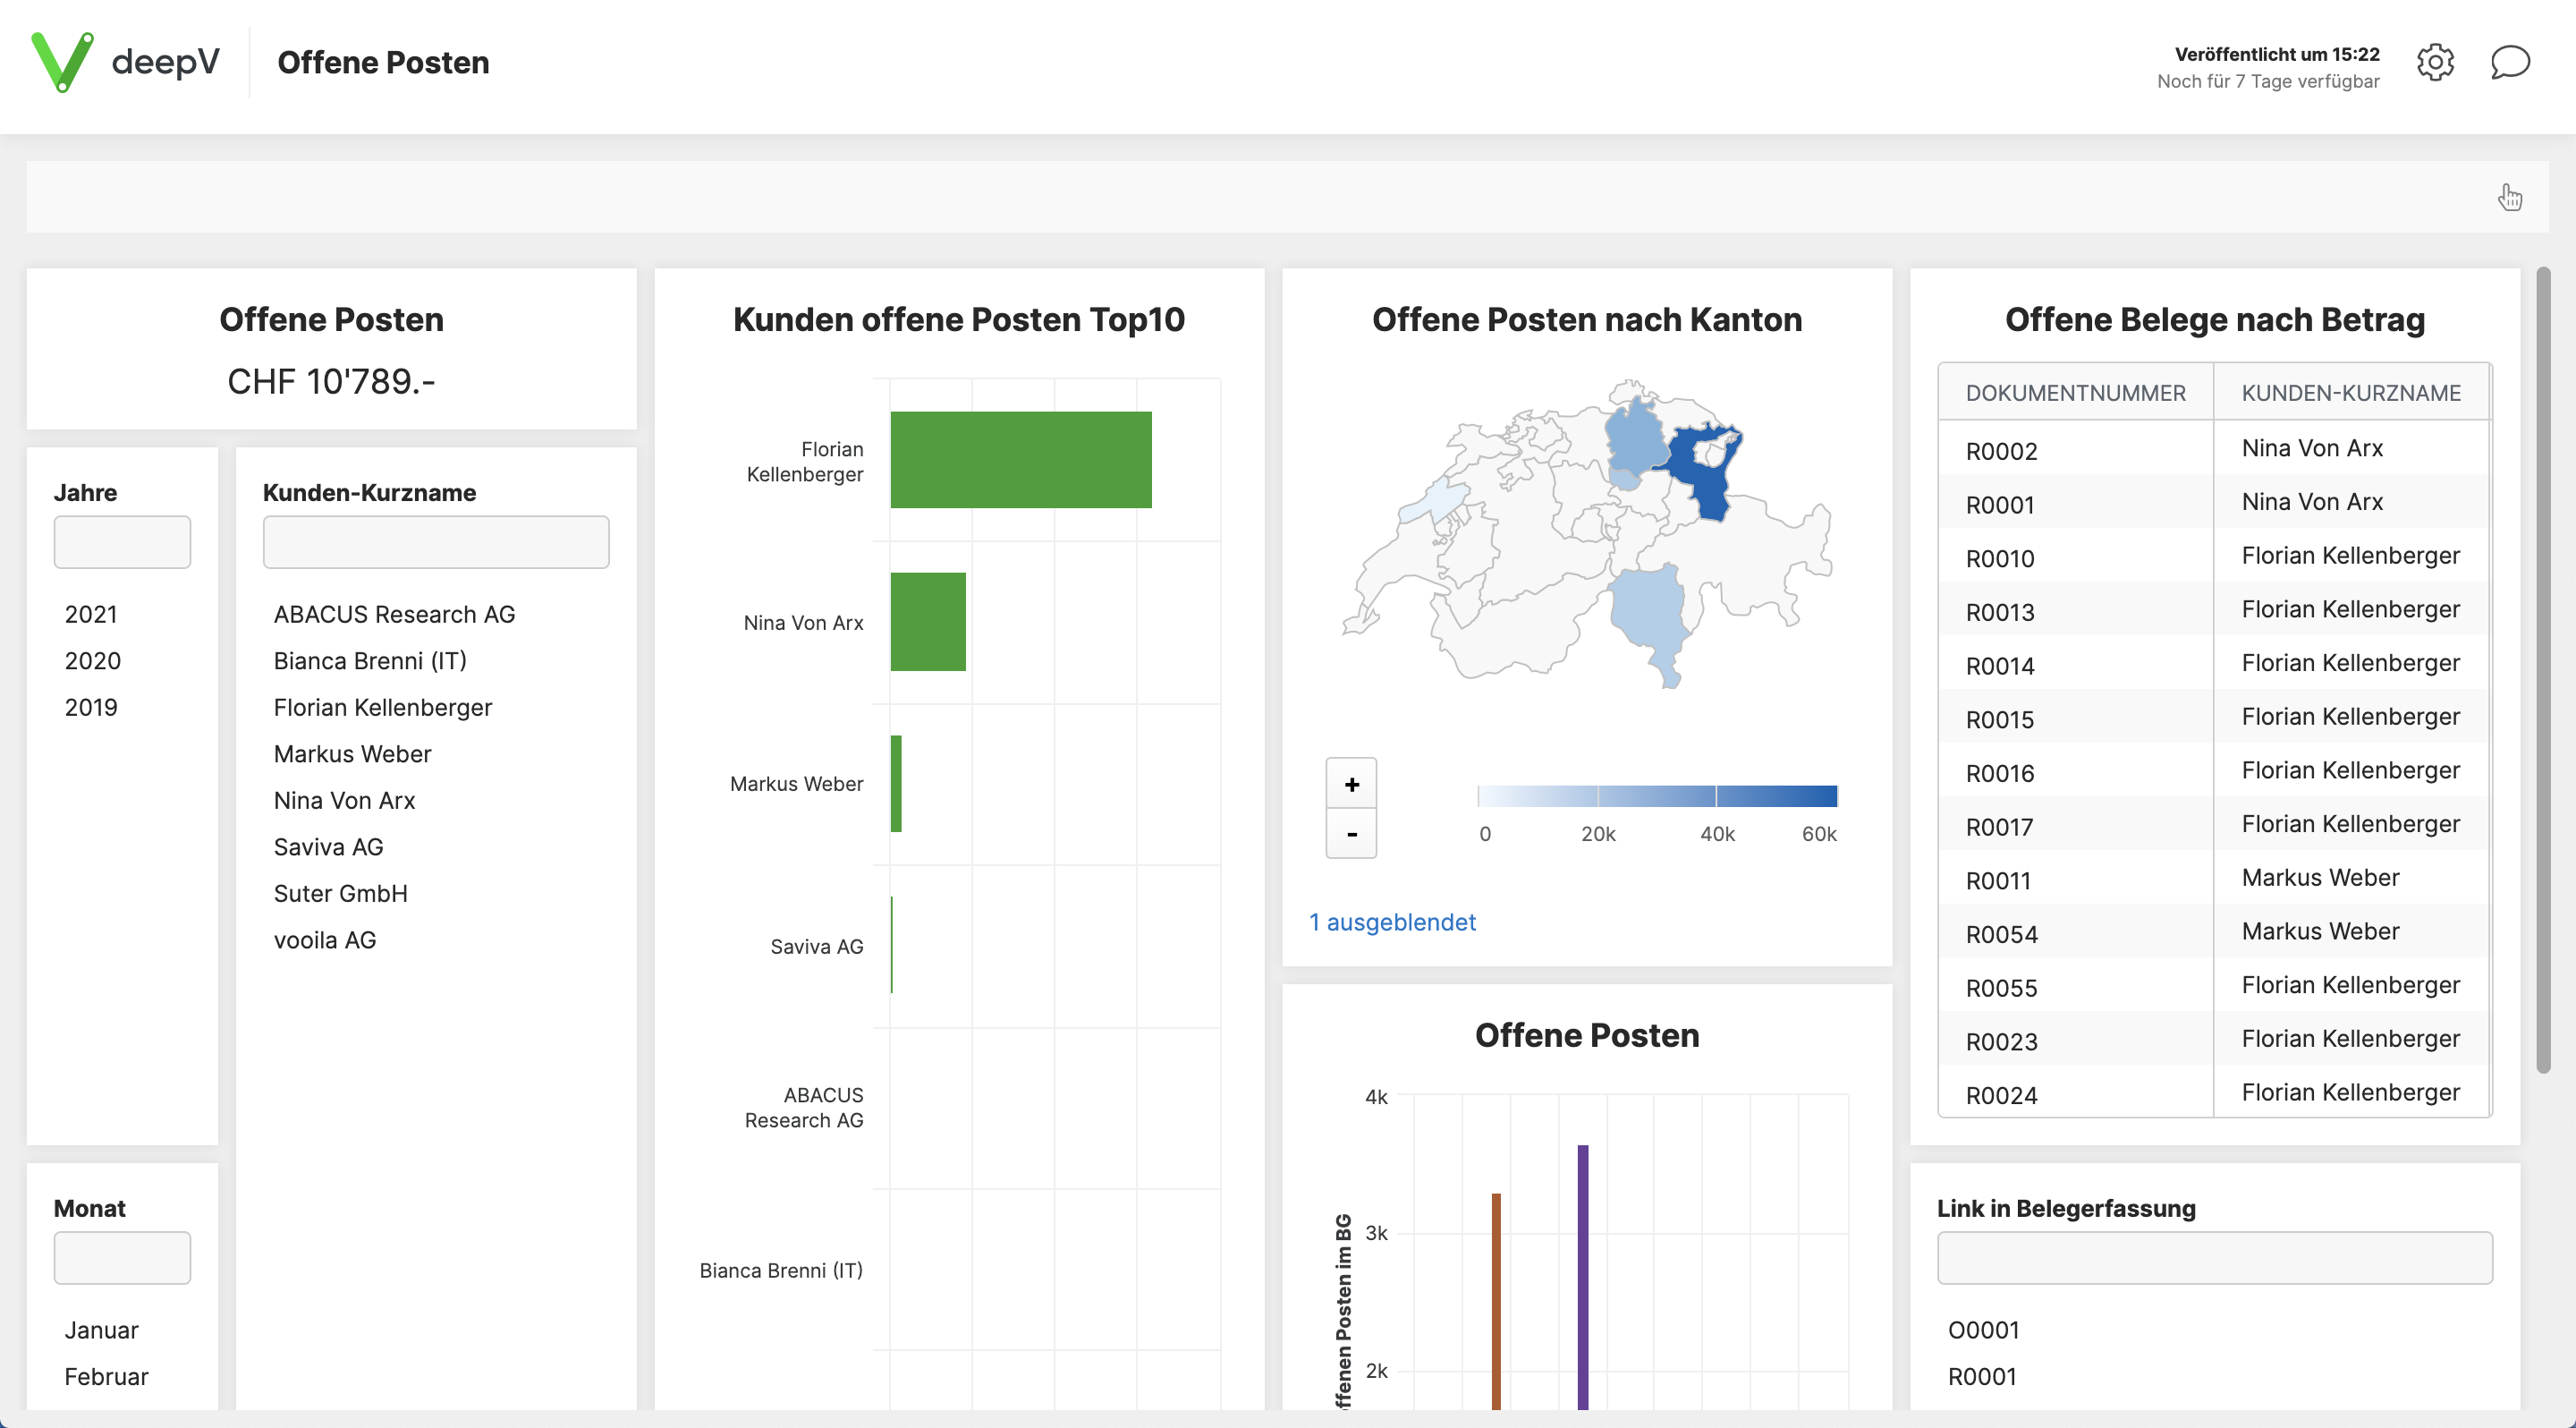
Task: Open the comments speech bubble icon
Action: [2509, 62]
